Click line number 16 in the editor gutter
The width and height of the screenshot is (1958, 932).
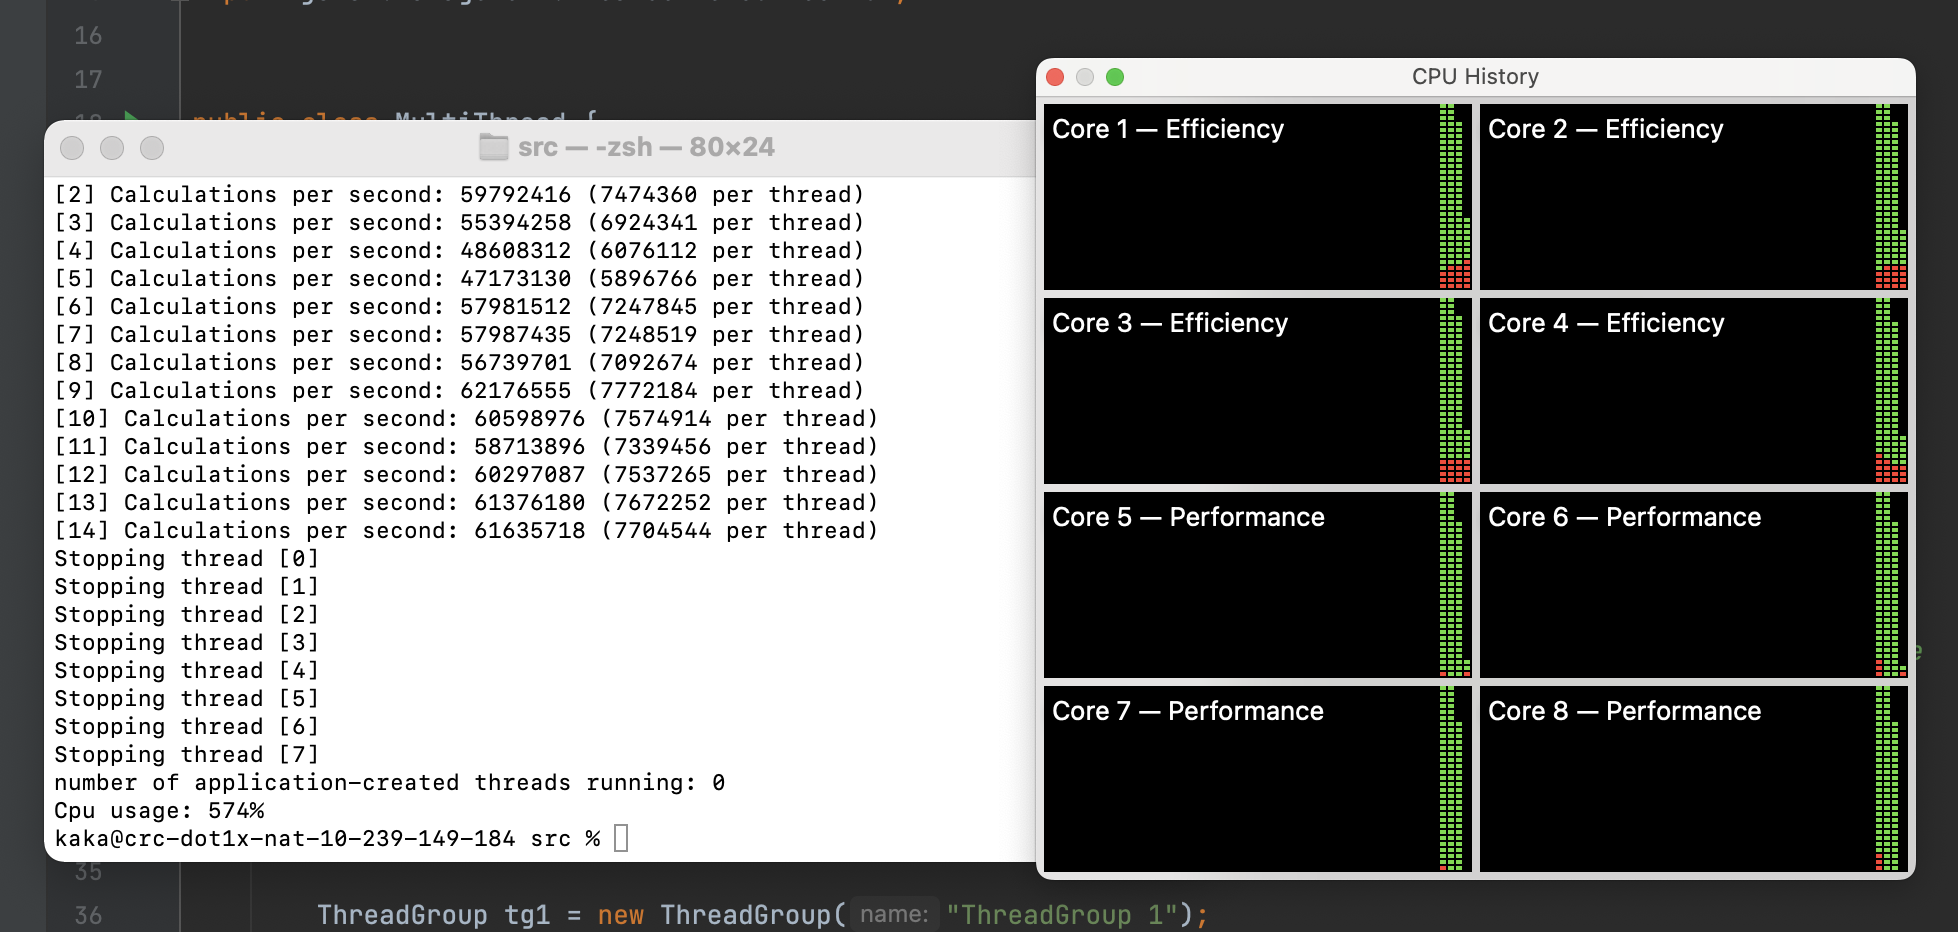tap(88, 36)
